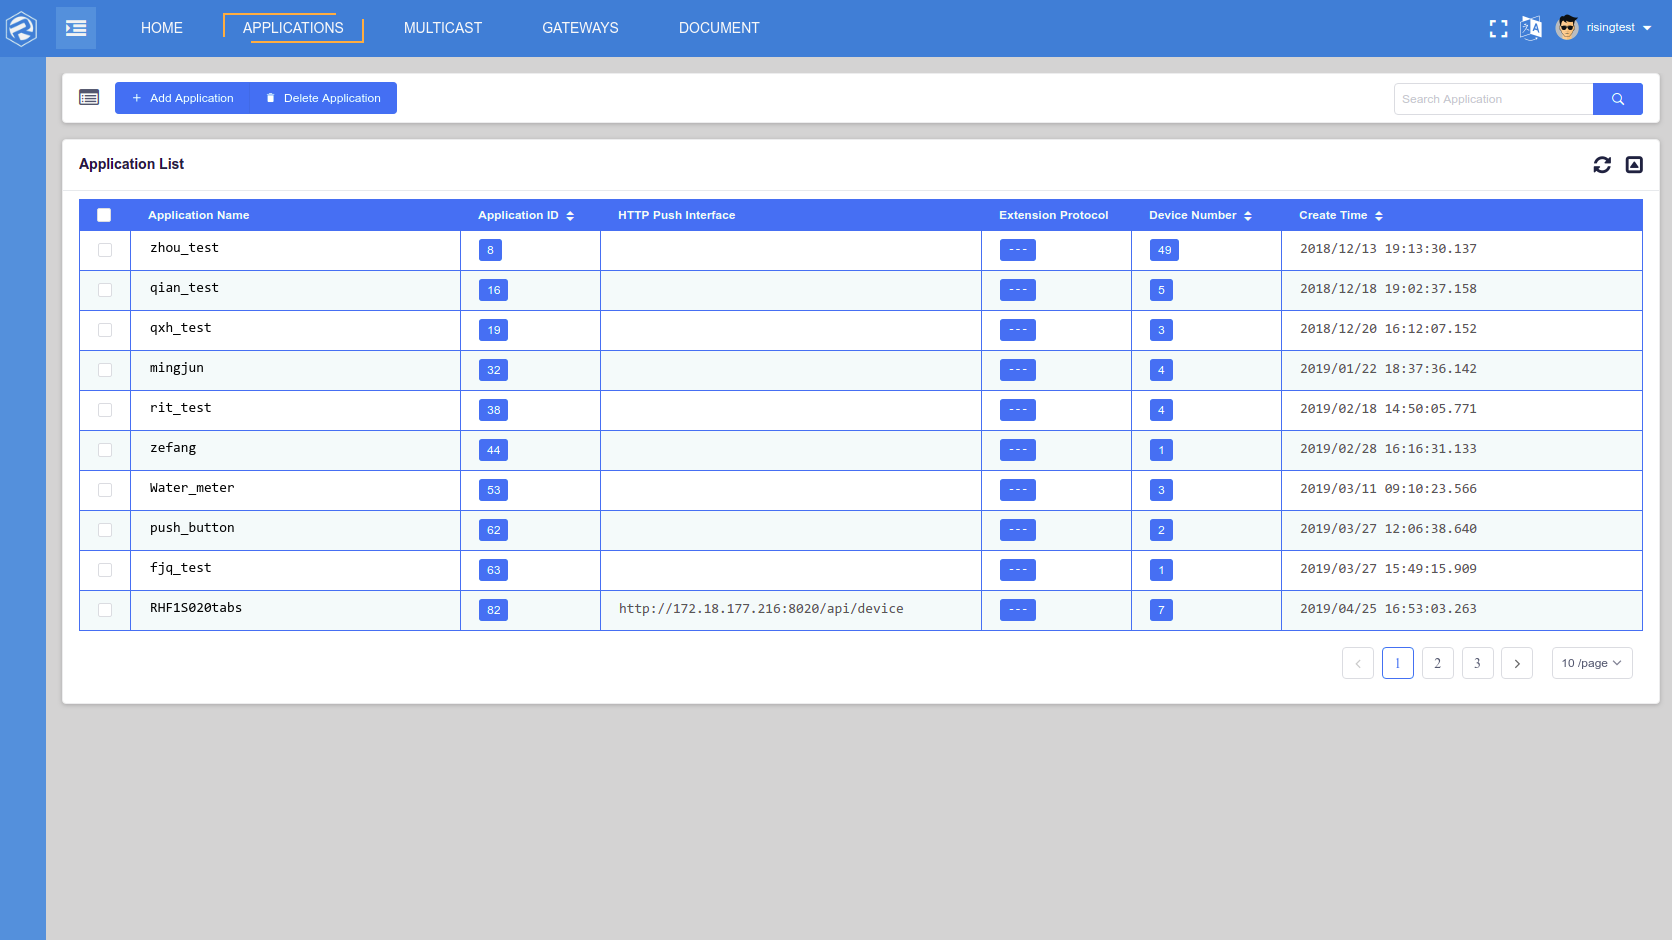Image resolution: width=1672 pixels, height=940 pixels.
Task: Export the application list via the image icon
Action: point(1634,164)
